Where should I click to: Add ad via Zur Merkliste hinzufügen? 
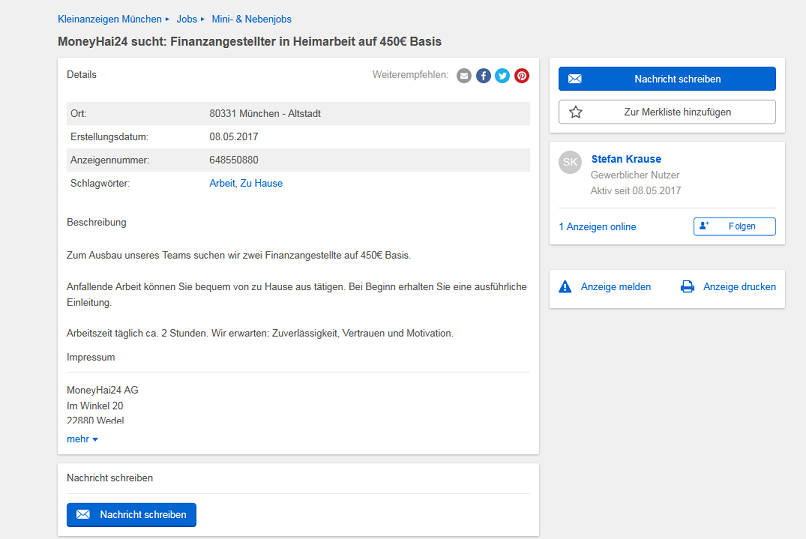pos(667,112)
